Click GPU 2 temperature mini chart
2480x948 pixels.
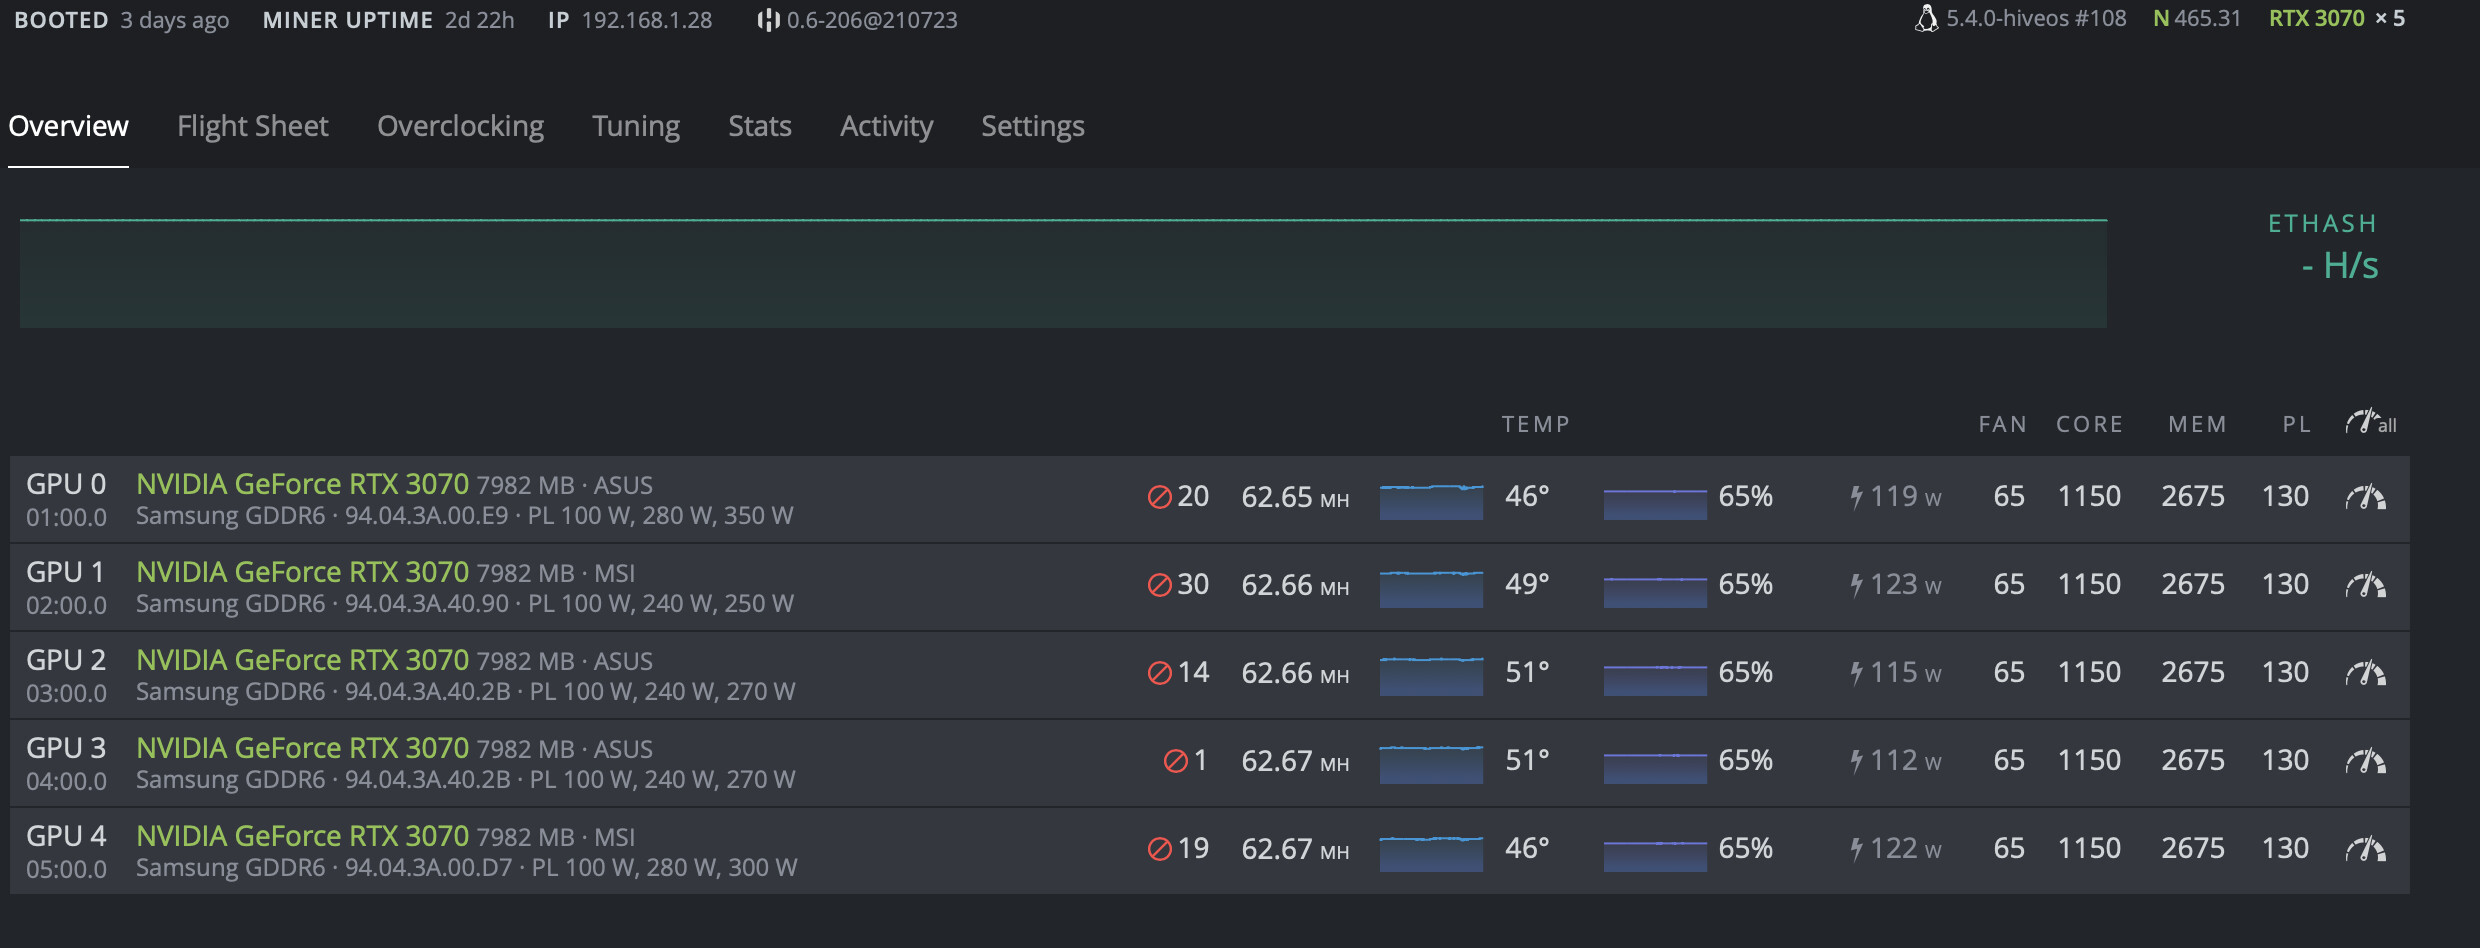(1431, 675)
